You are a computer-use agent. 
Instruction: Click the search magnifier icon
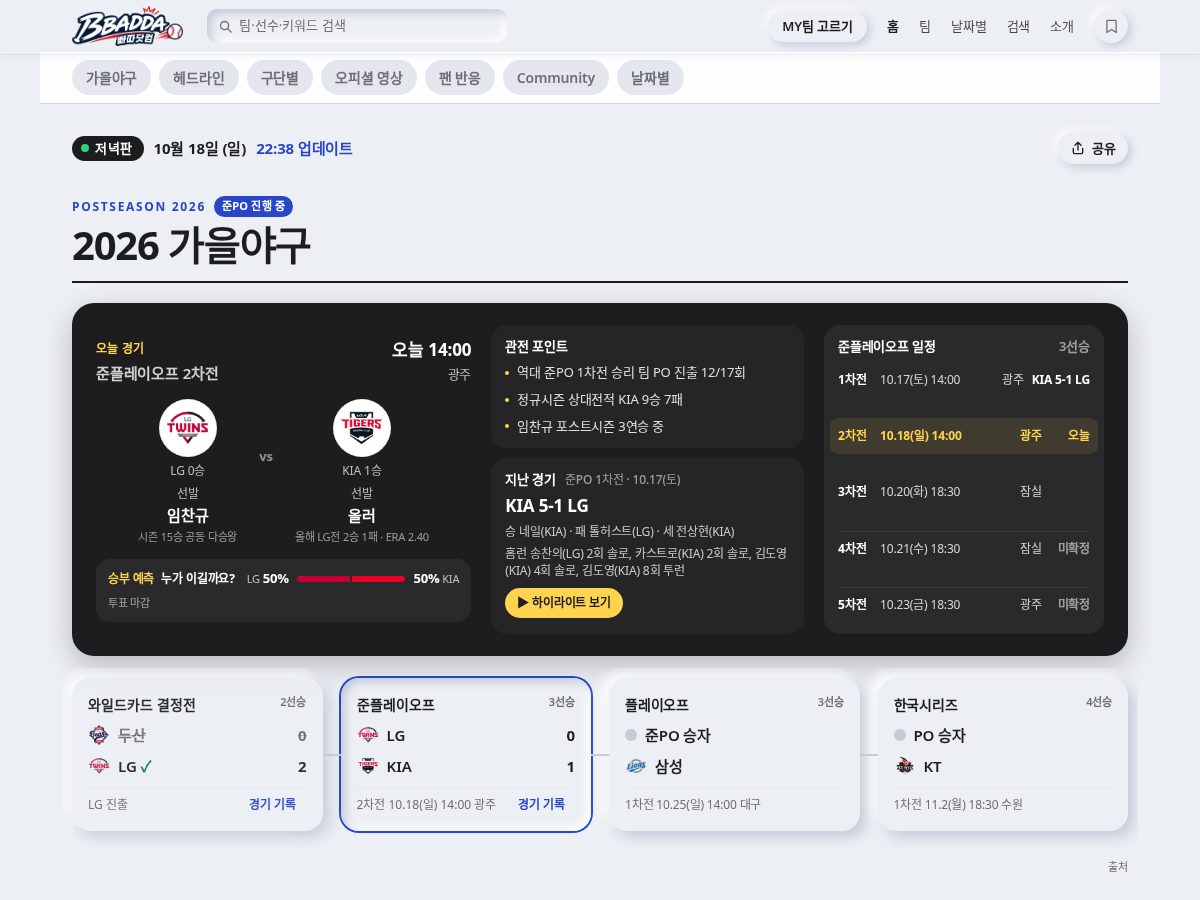[x=224, y=26]
